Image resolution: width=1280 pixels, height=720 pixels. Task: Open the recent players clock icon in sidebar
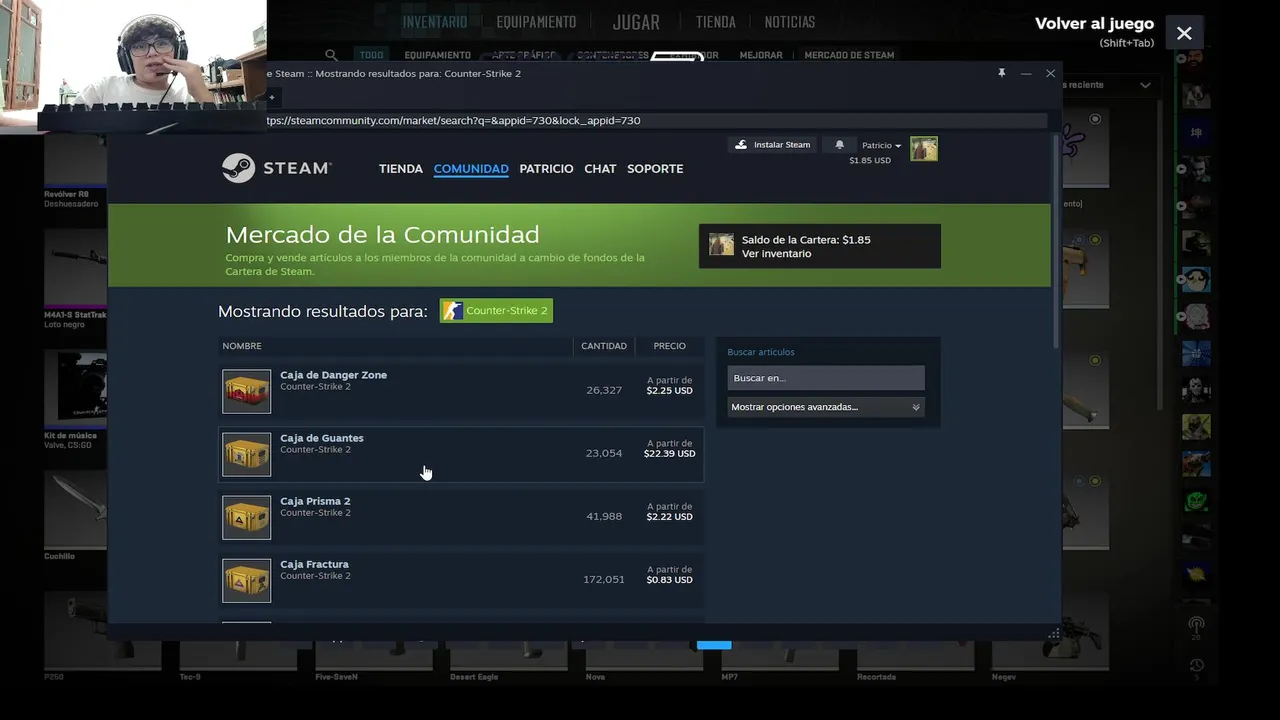pyautogui.click(x=1196, y=667)
